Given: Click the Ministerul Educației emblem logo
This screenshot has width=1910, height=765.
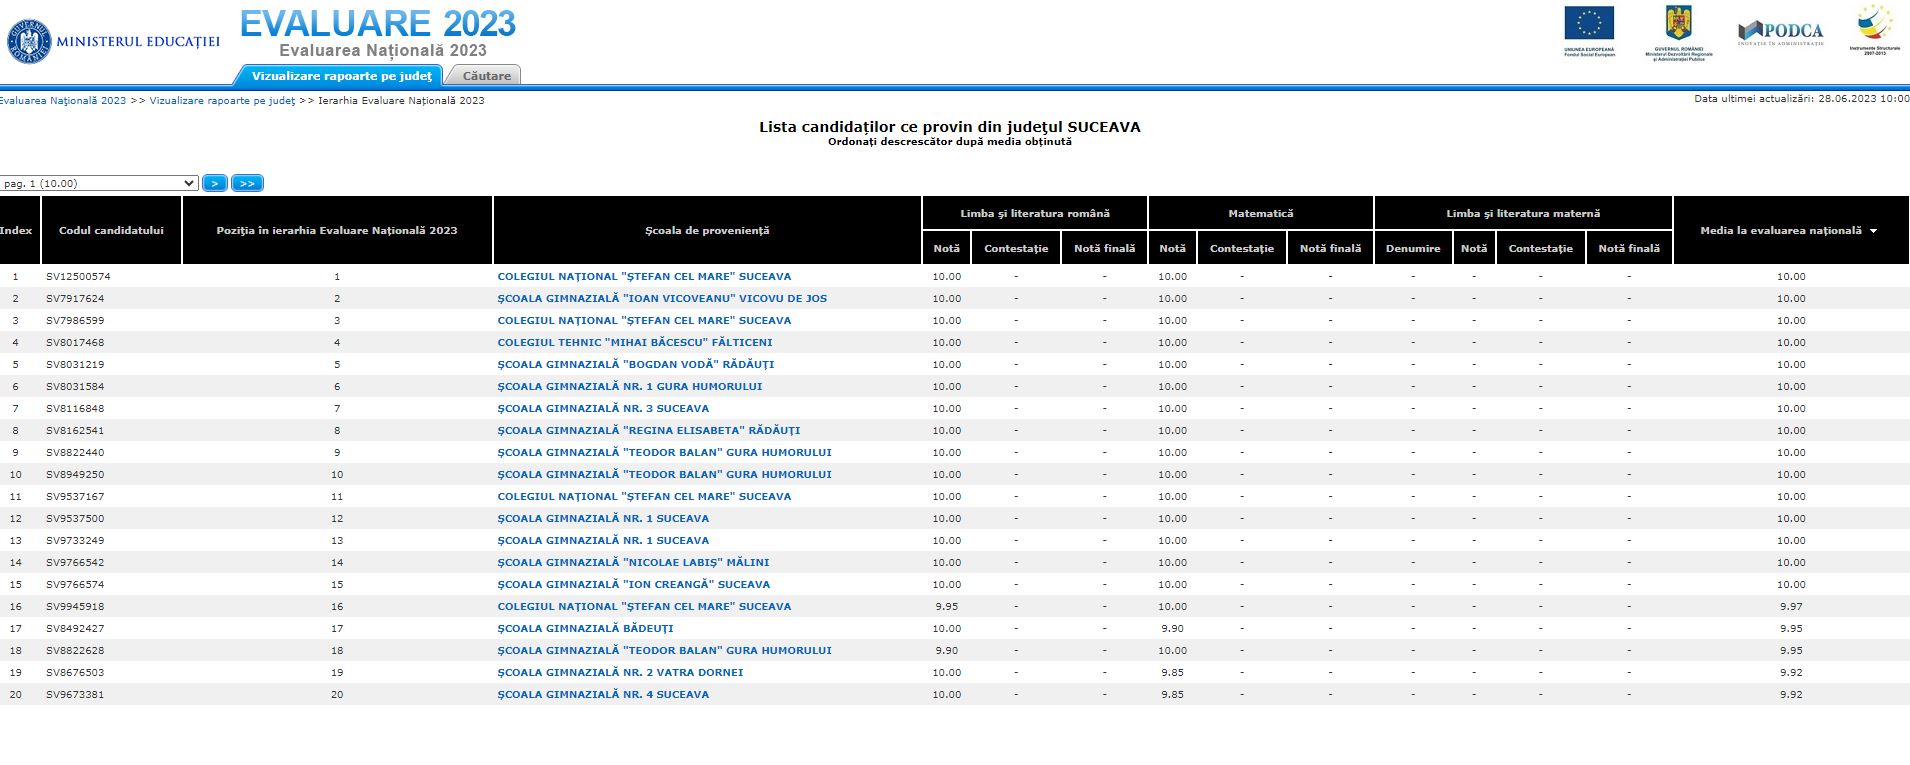Looking at the screenshot, I should 29,42.
